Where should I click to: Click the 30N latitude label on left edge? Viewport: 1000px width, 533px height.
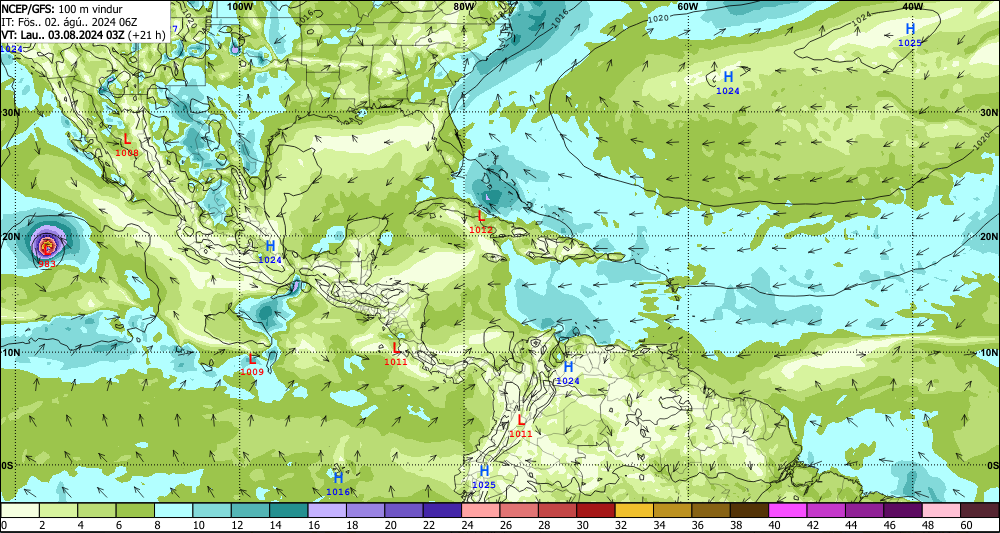pyautogui.click(x=10, y=112)
